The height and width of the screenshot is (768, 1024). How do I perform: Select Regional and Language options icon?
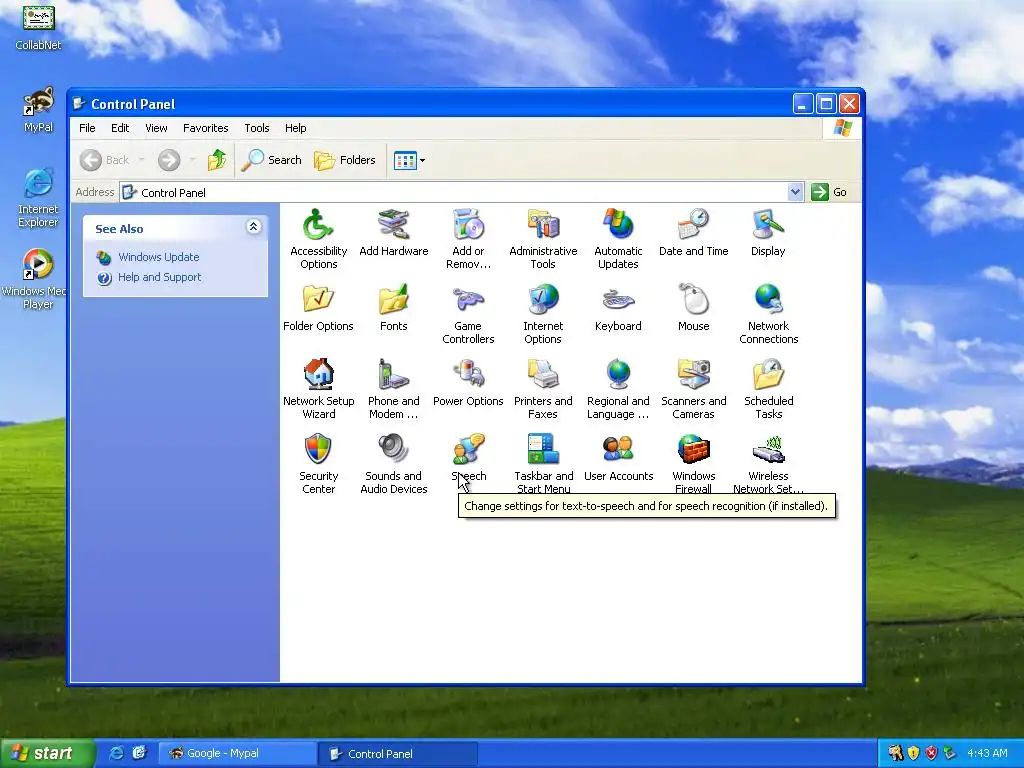(x=618, y=389)
